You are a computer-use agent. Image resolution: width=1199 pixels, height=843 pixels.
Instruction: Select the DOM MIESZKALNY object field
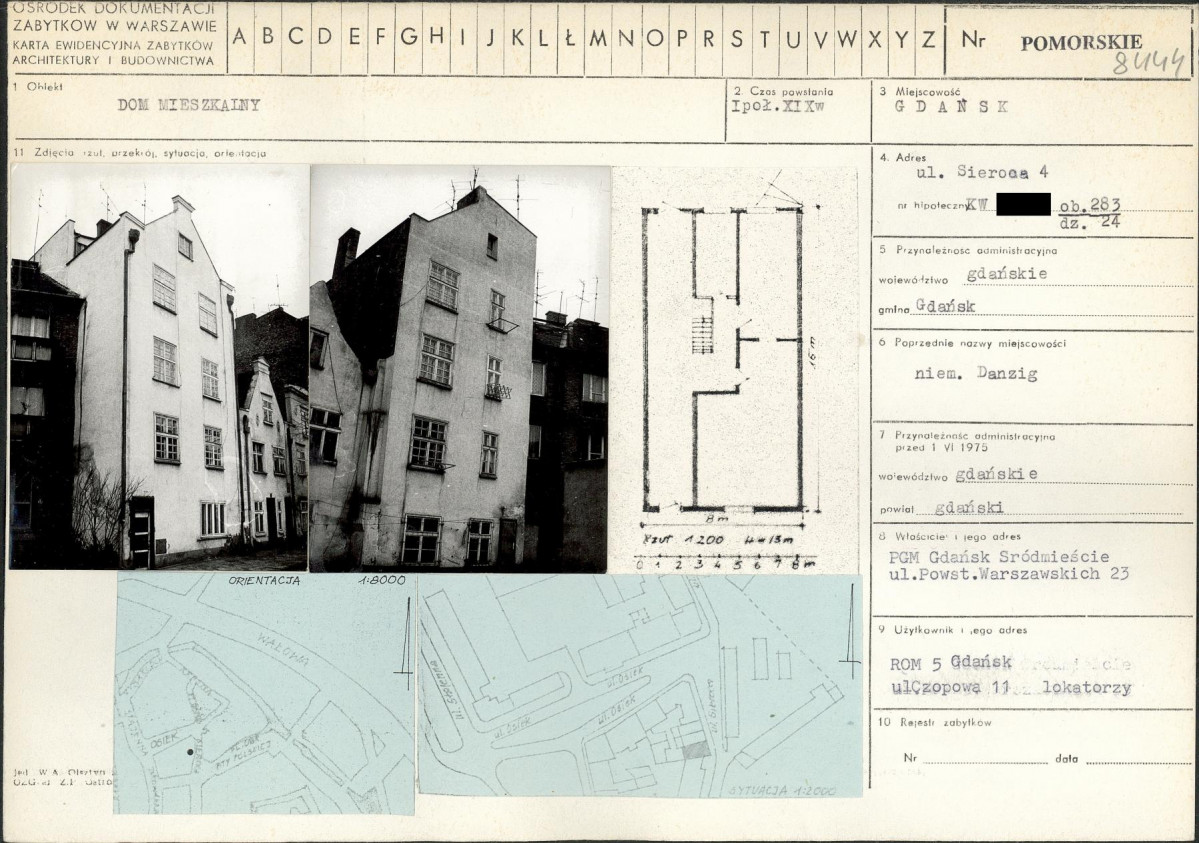[x=189, y=105]
